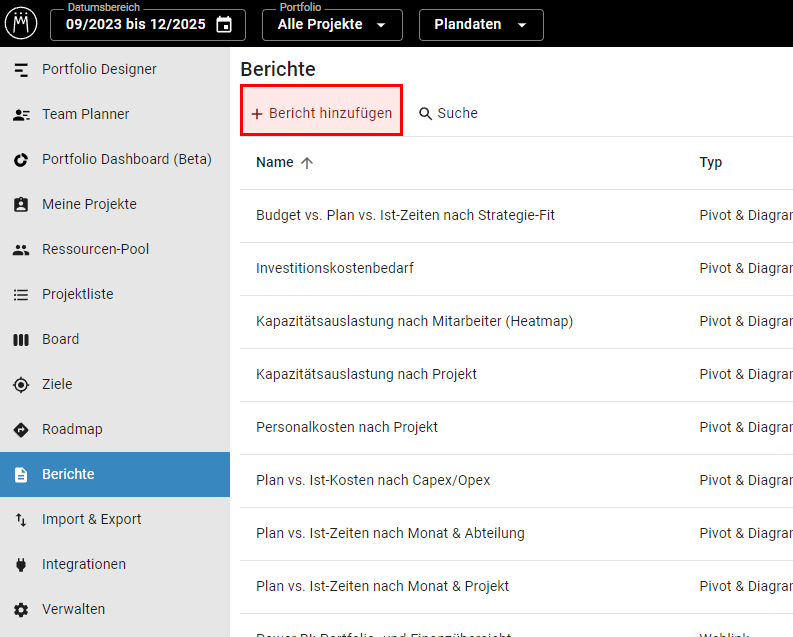Open Plan vs. Ist-Zeiten nach Monat & Projekt
Viewport: 793px width, 637px height.
pyautogui.click(x=382, y=586)
